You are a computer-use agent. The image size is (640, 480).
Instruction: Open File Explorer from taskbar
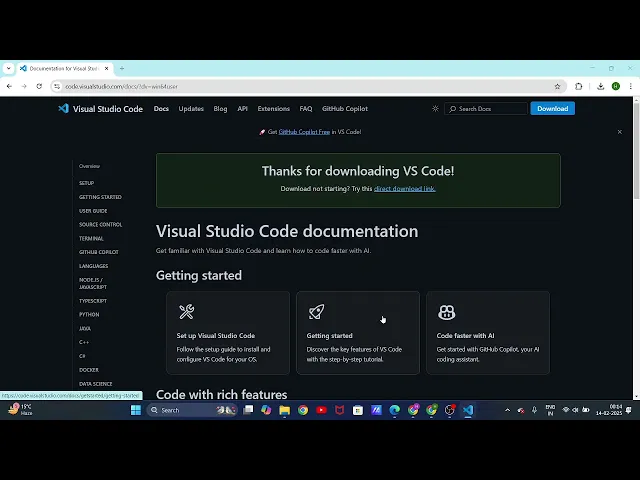coord(284,410)
